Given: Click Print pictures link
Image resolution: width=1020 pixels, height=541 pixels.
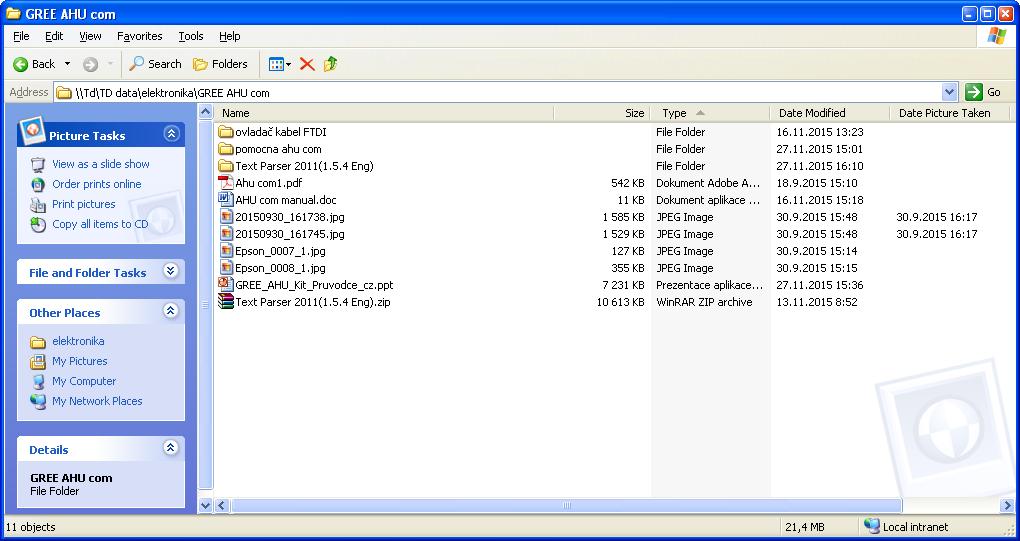Looking at the screenshot, I should coord(84,204).
